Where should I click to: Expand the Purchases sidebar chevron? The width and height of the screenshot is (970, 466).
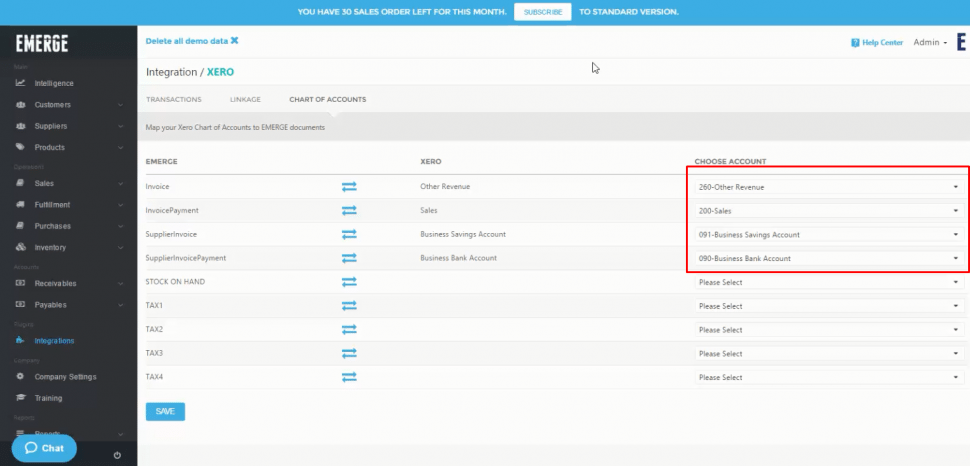[121, 227]
